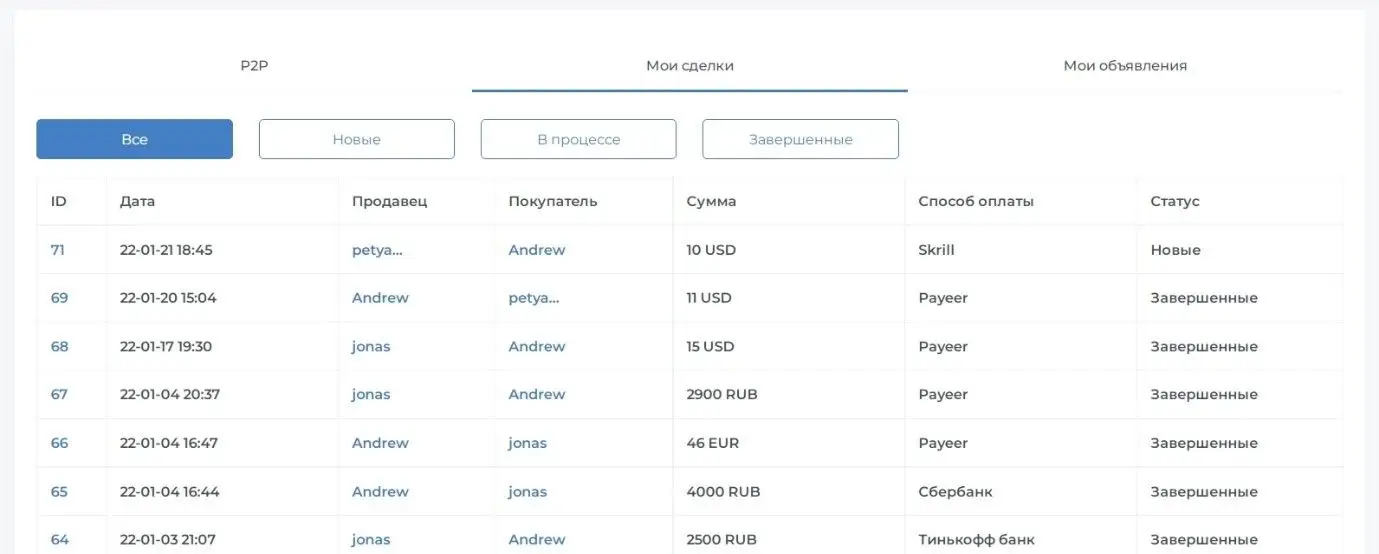The image size is (1379, 554).
Task: Filter deals with the Новые button
Action: pyautogui.click(x=356, y=140)
